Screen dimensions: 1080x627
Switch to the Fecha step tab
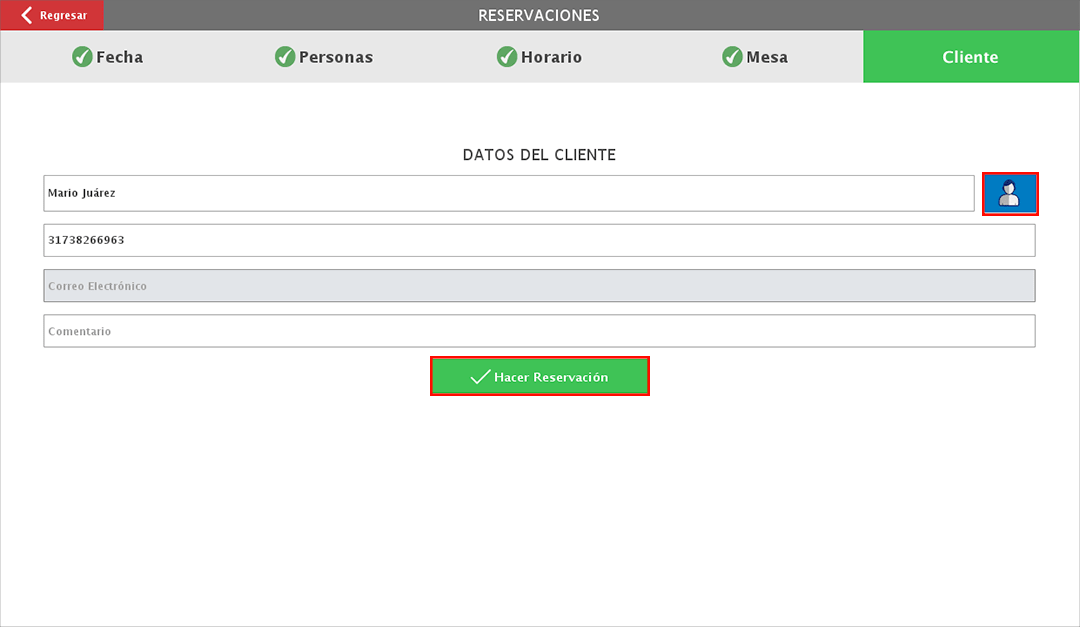[107, 57]
